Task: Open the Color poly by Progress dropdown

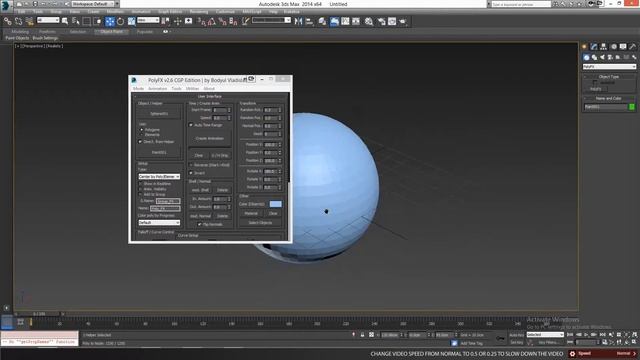Action: click(159, 222)
